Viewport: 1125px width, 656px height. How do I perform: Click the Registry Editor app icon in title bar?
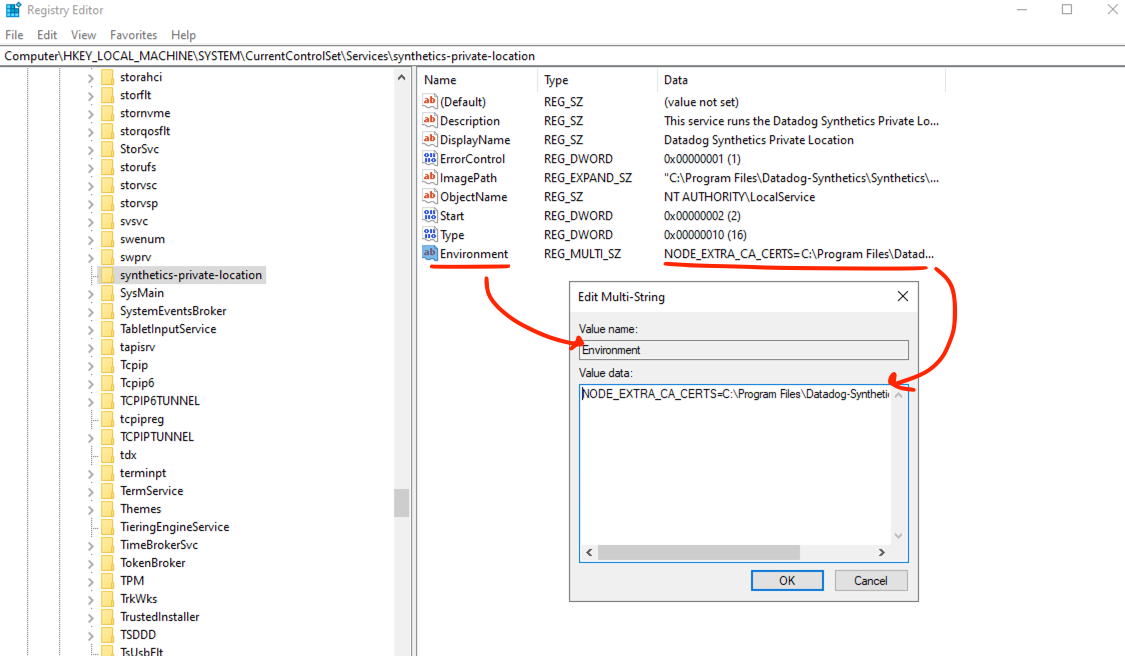pos(13,10)
